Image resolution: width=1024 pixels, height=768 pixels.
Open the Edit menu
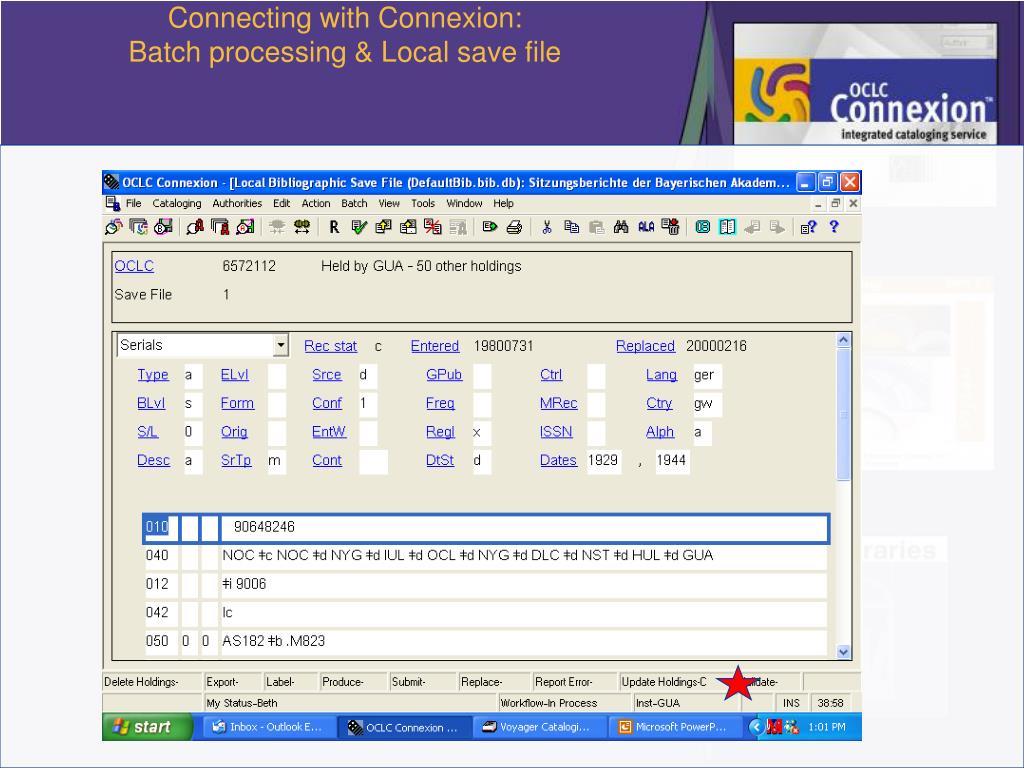click(281, 203)
